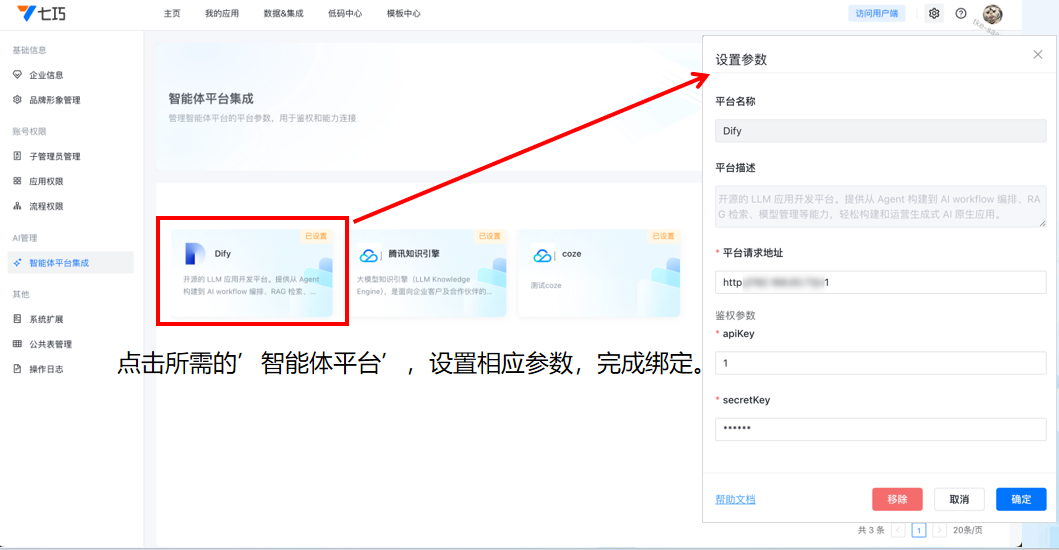This screenshot has width=1059, height=550.
Task: Open 系统扩展 in sidebar
Action: (46, 319)
